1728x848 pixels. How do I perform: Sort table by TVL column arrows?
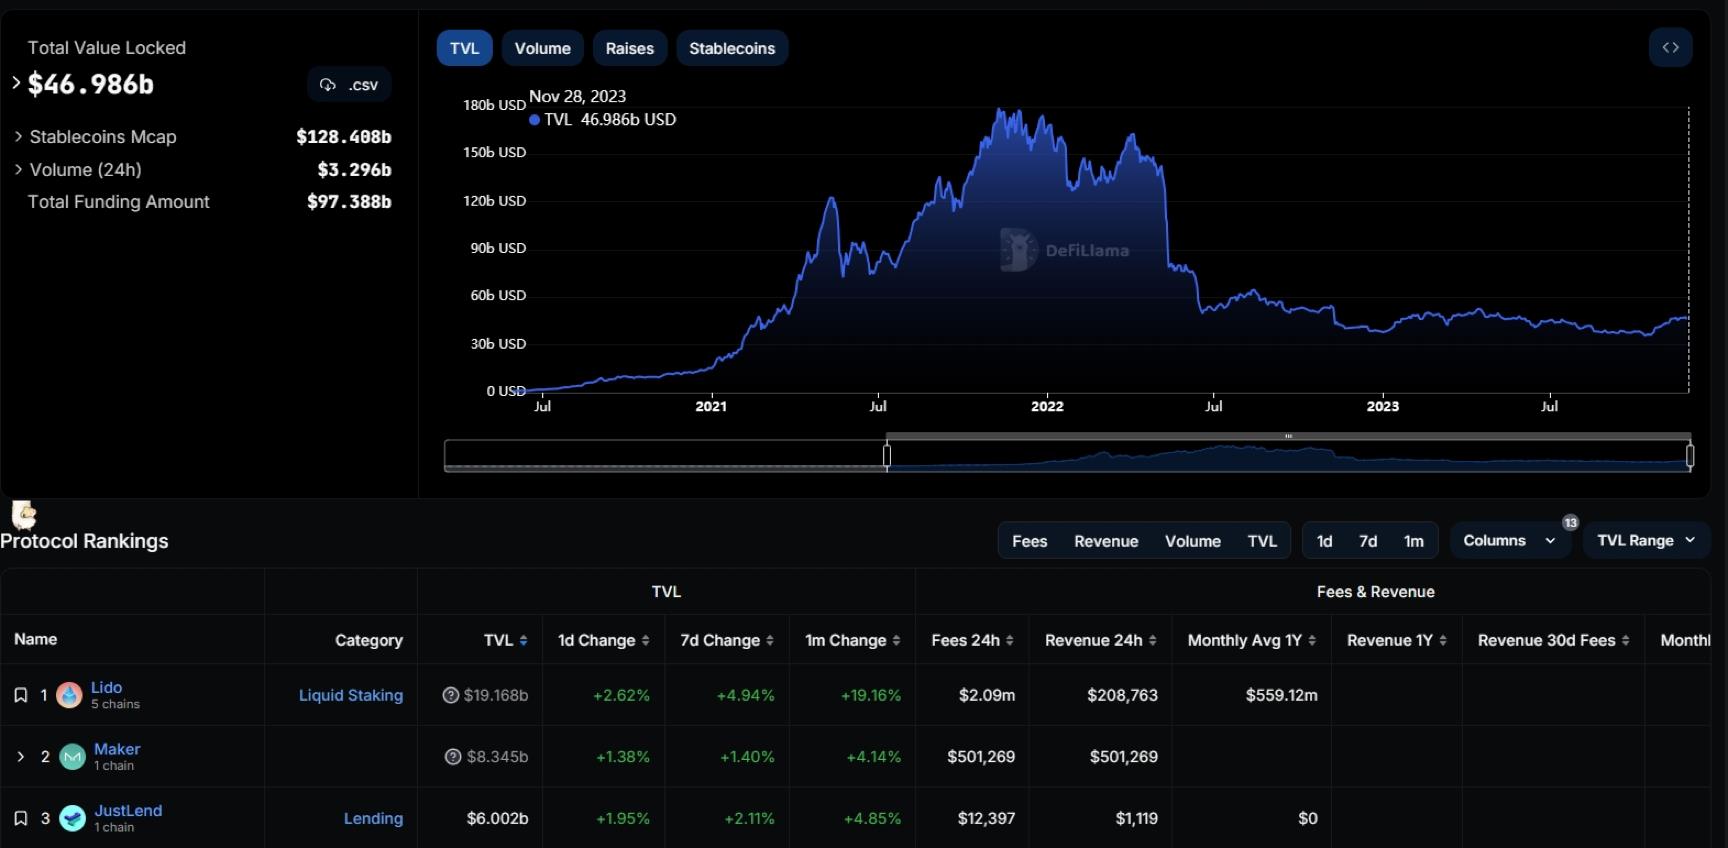point(523,641)
